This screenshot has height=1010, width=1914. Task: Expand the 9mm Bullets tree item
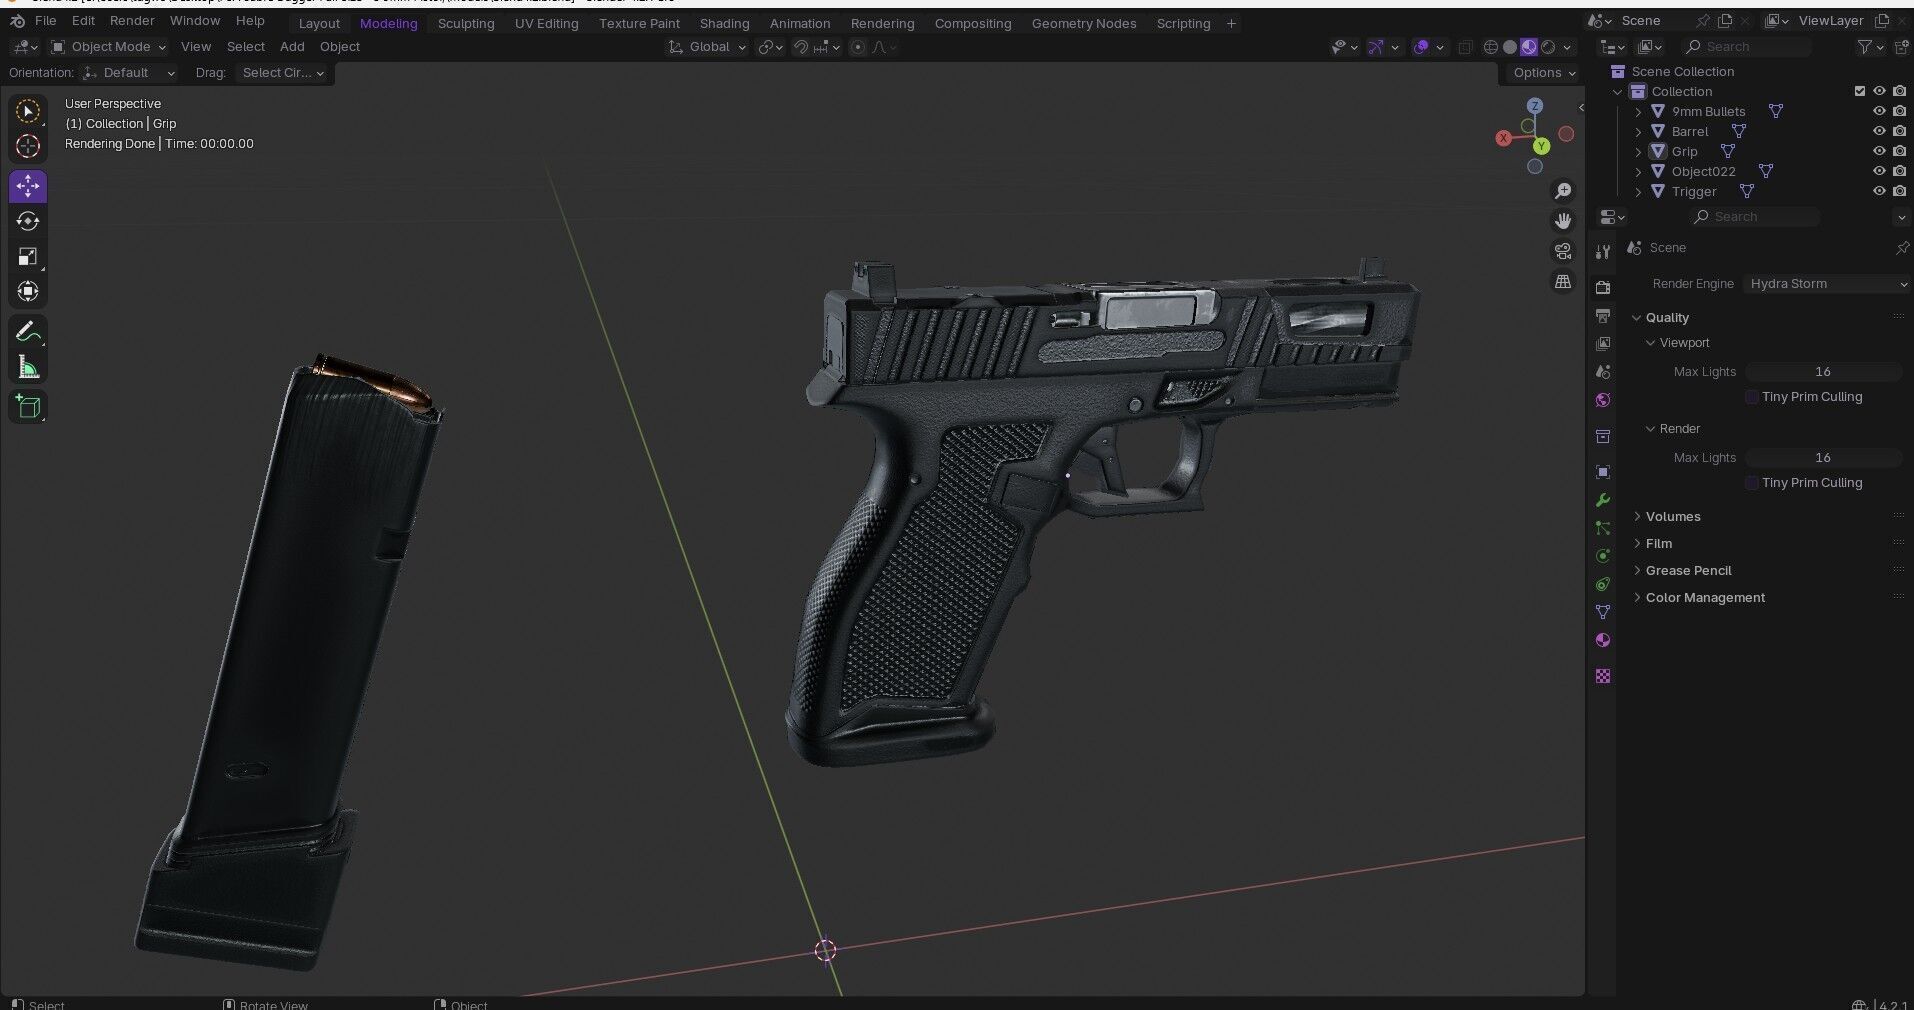point(1638,111)
